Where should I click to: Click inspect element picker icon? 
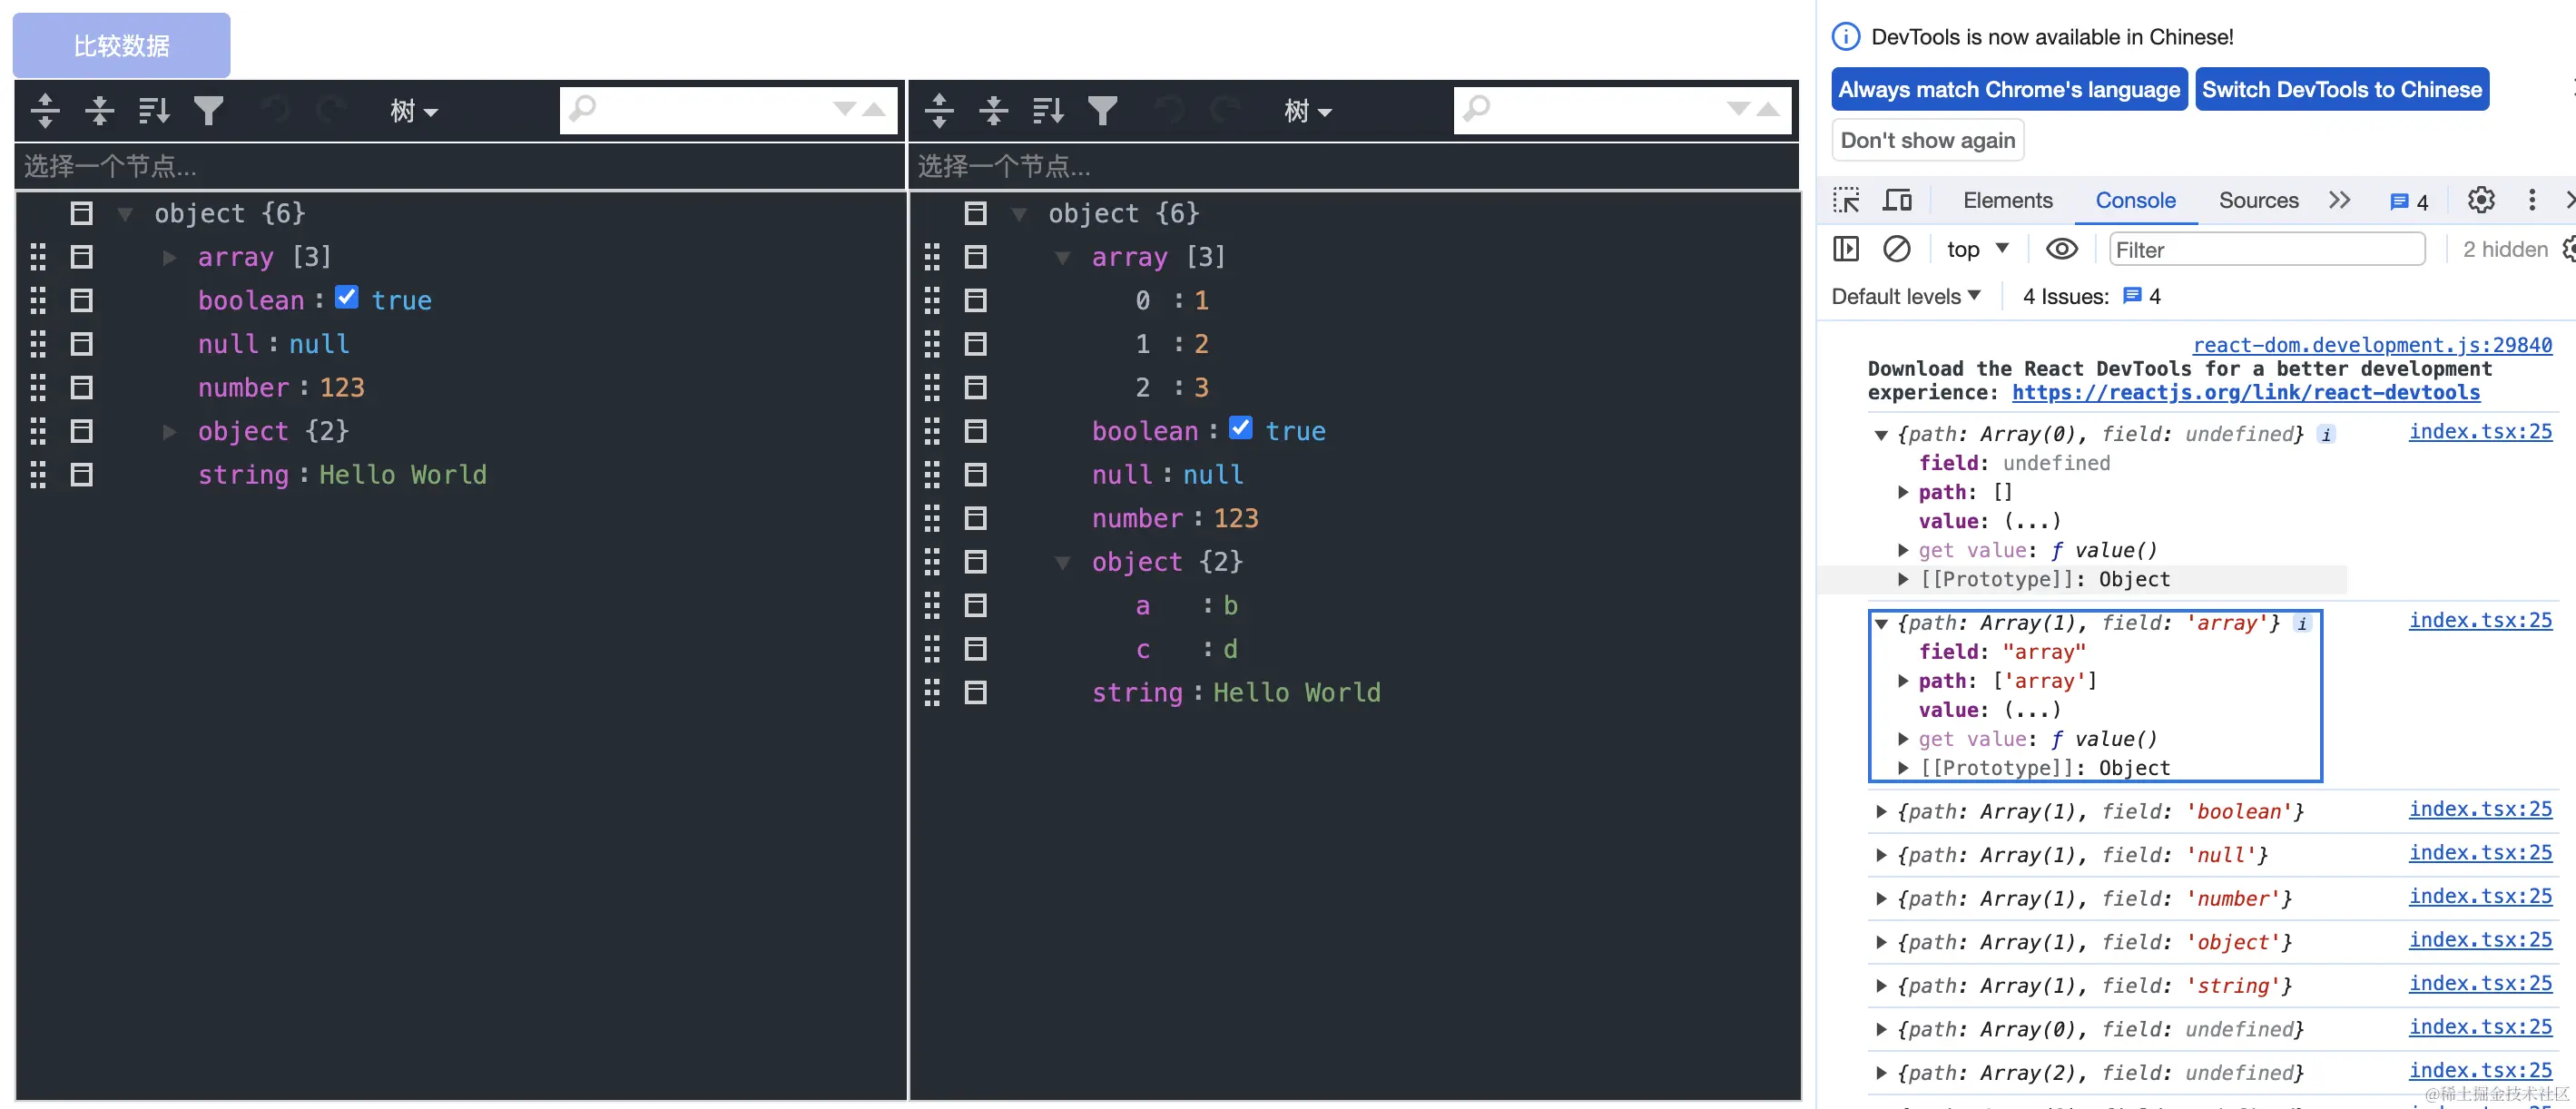(x=1846, y=200)
